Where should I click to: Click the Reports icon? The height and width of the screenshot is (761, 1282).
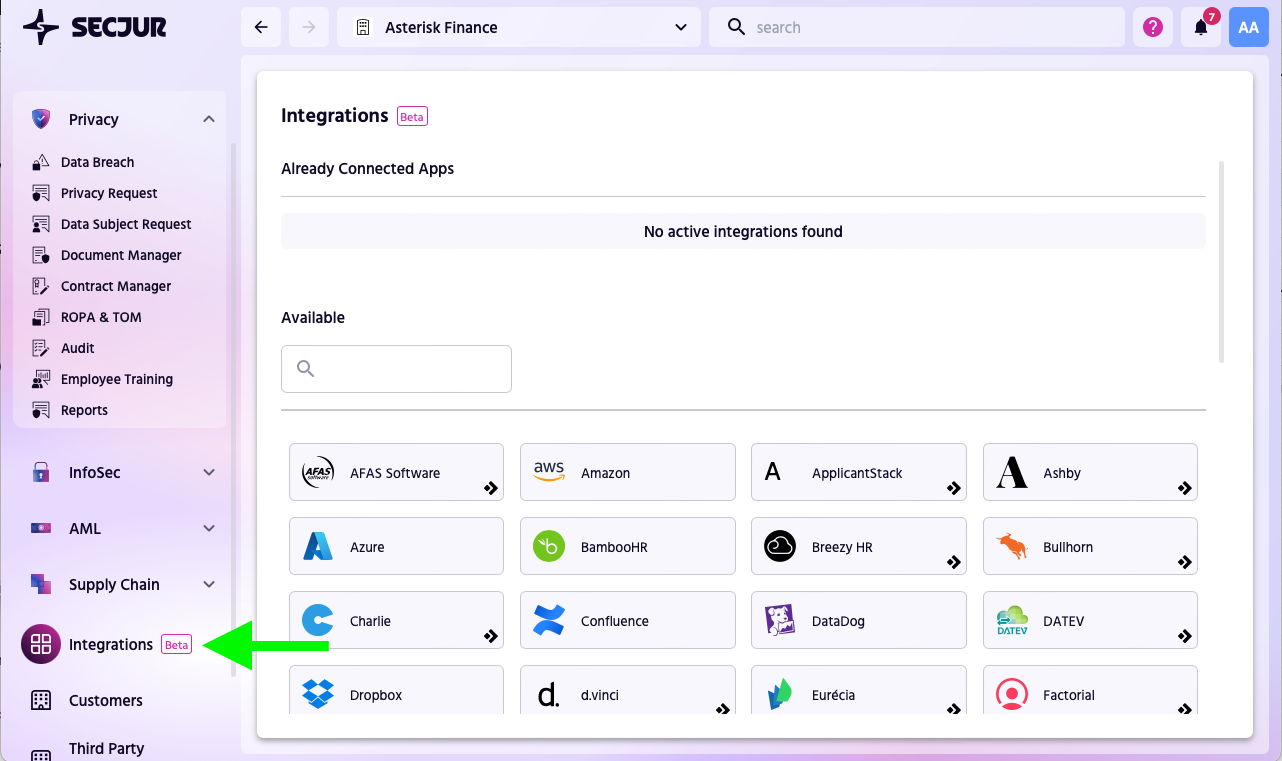(x=41, y=410)
